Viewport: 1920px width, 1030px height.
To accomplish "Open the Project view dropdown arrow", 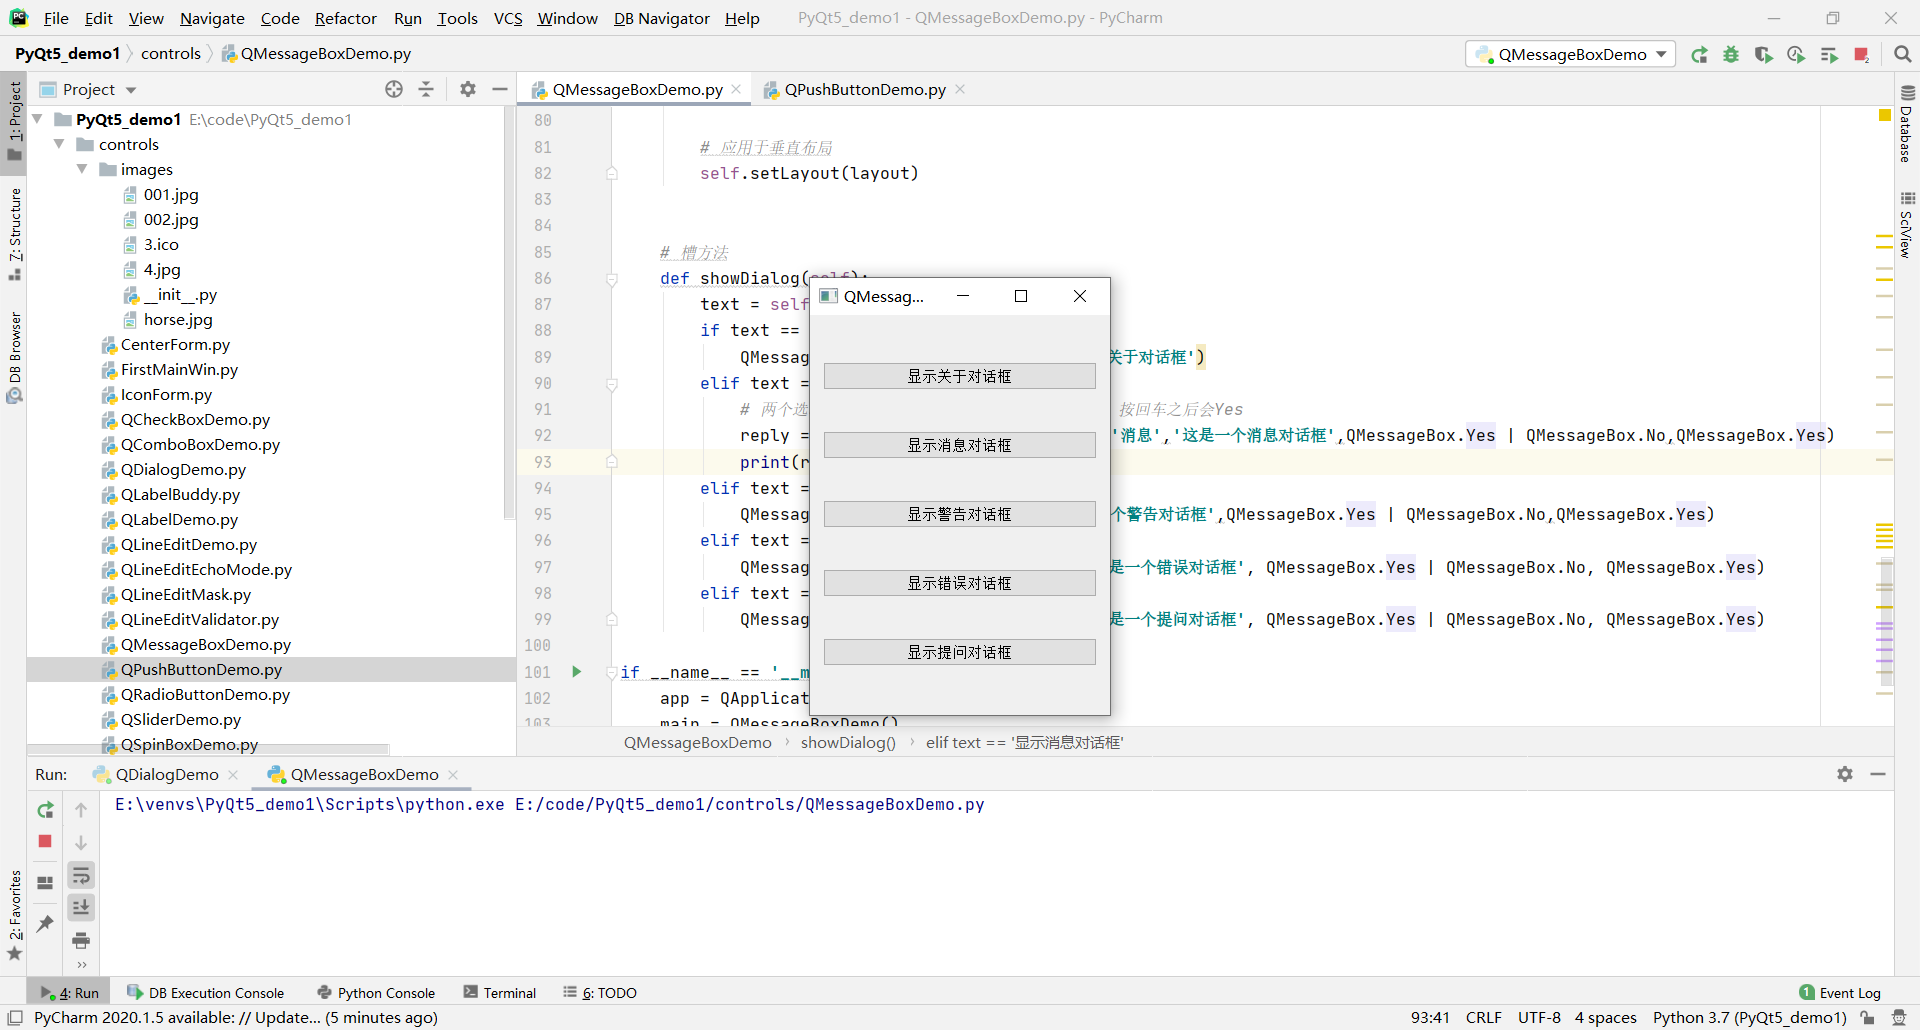I will (131, 90).
